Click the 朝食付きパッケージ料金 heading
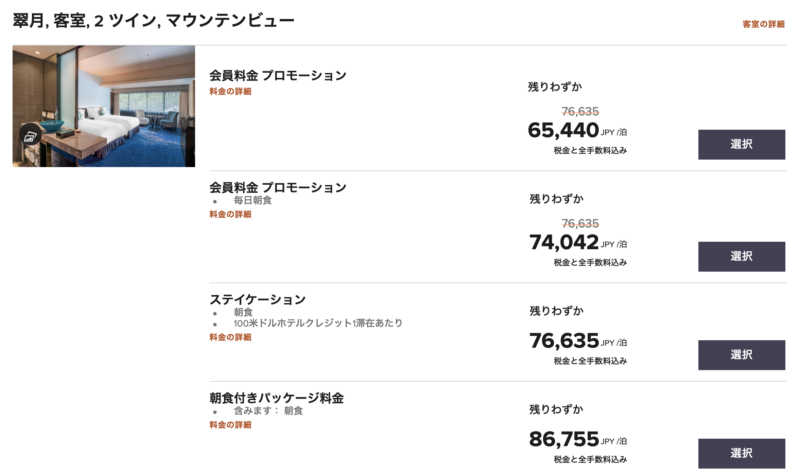This screenshot has height=474, width=800. [x=277, y=398]
